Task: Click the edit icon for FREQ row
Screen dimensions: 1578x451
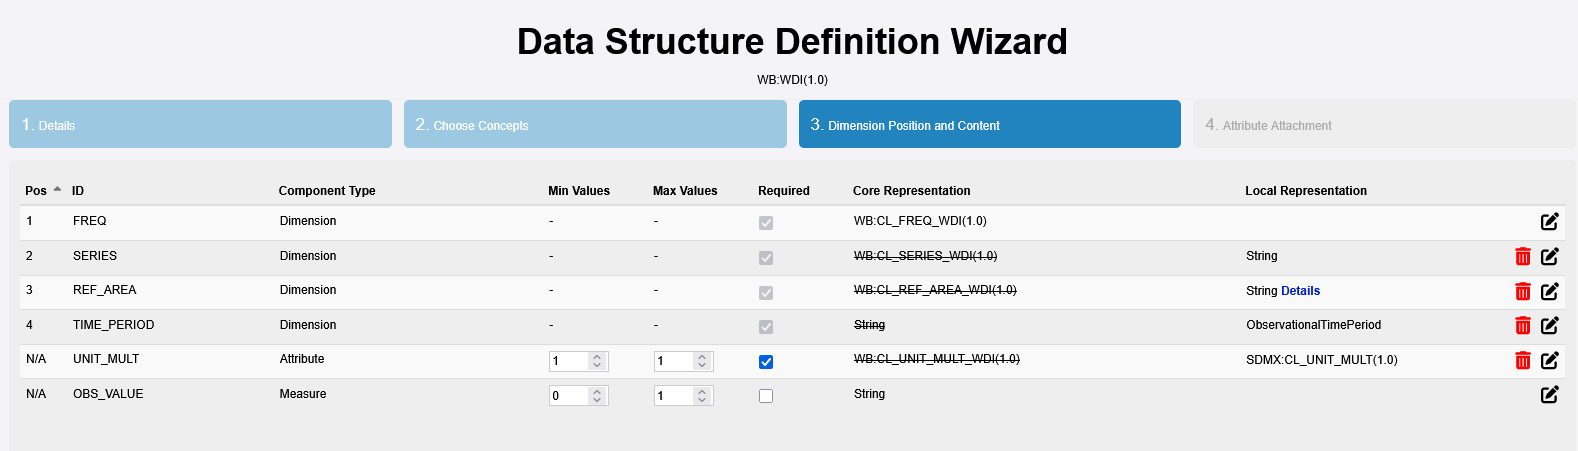Action: click(x=1549, y=222)
